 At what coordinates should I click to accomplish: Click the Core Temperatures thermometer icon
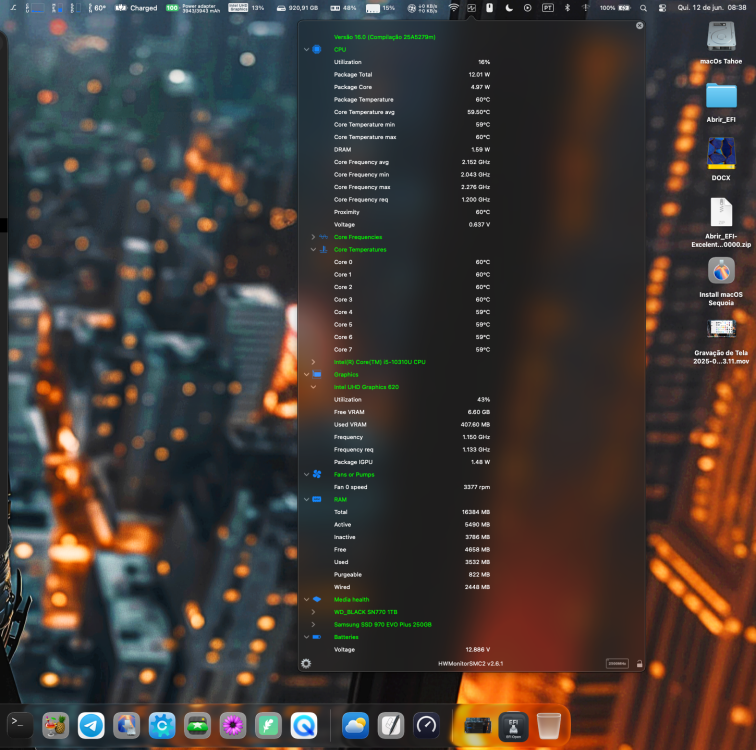[x=324, y=250]
